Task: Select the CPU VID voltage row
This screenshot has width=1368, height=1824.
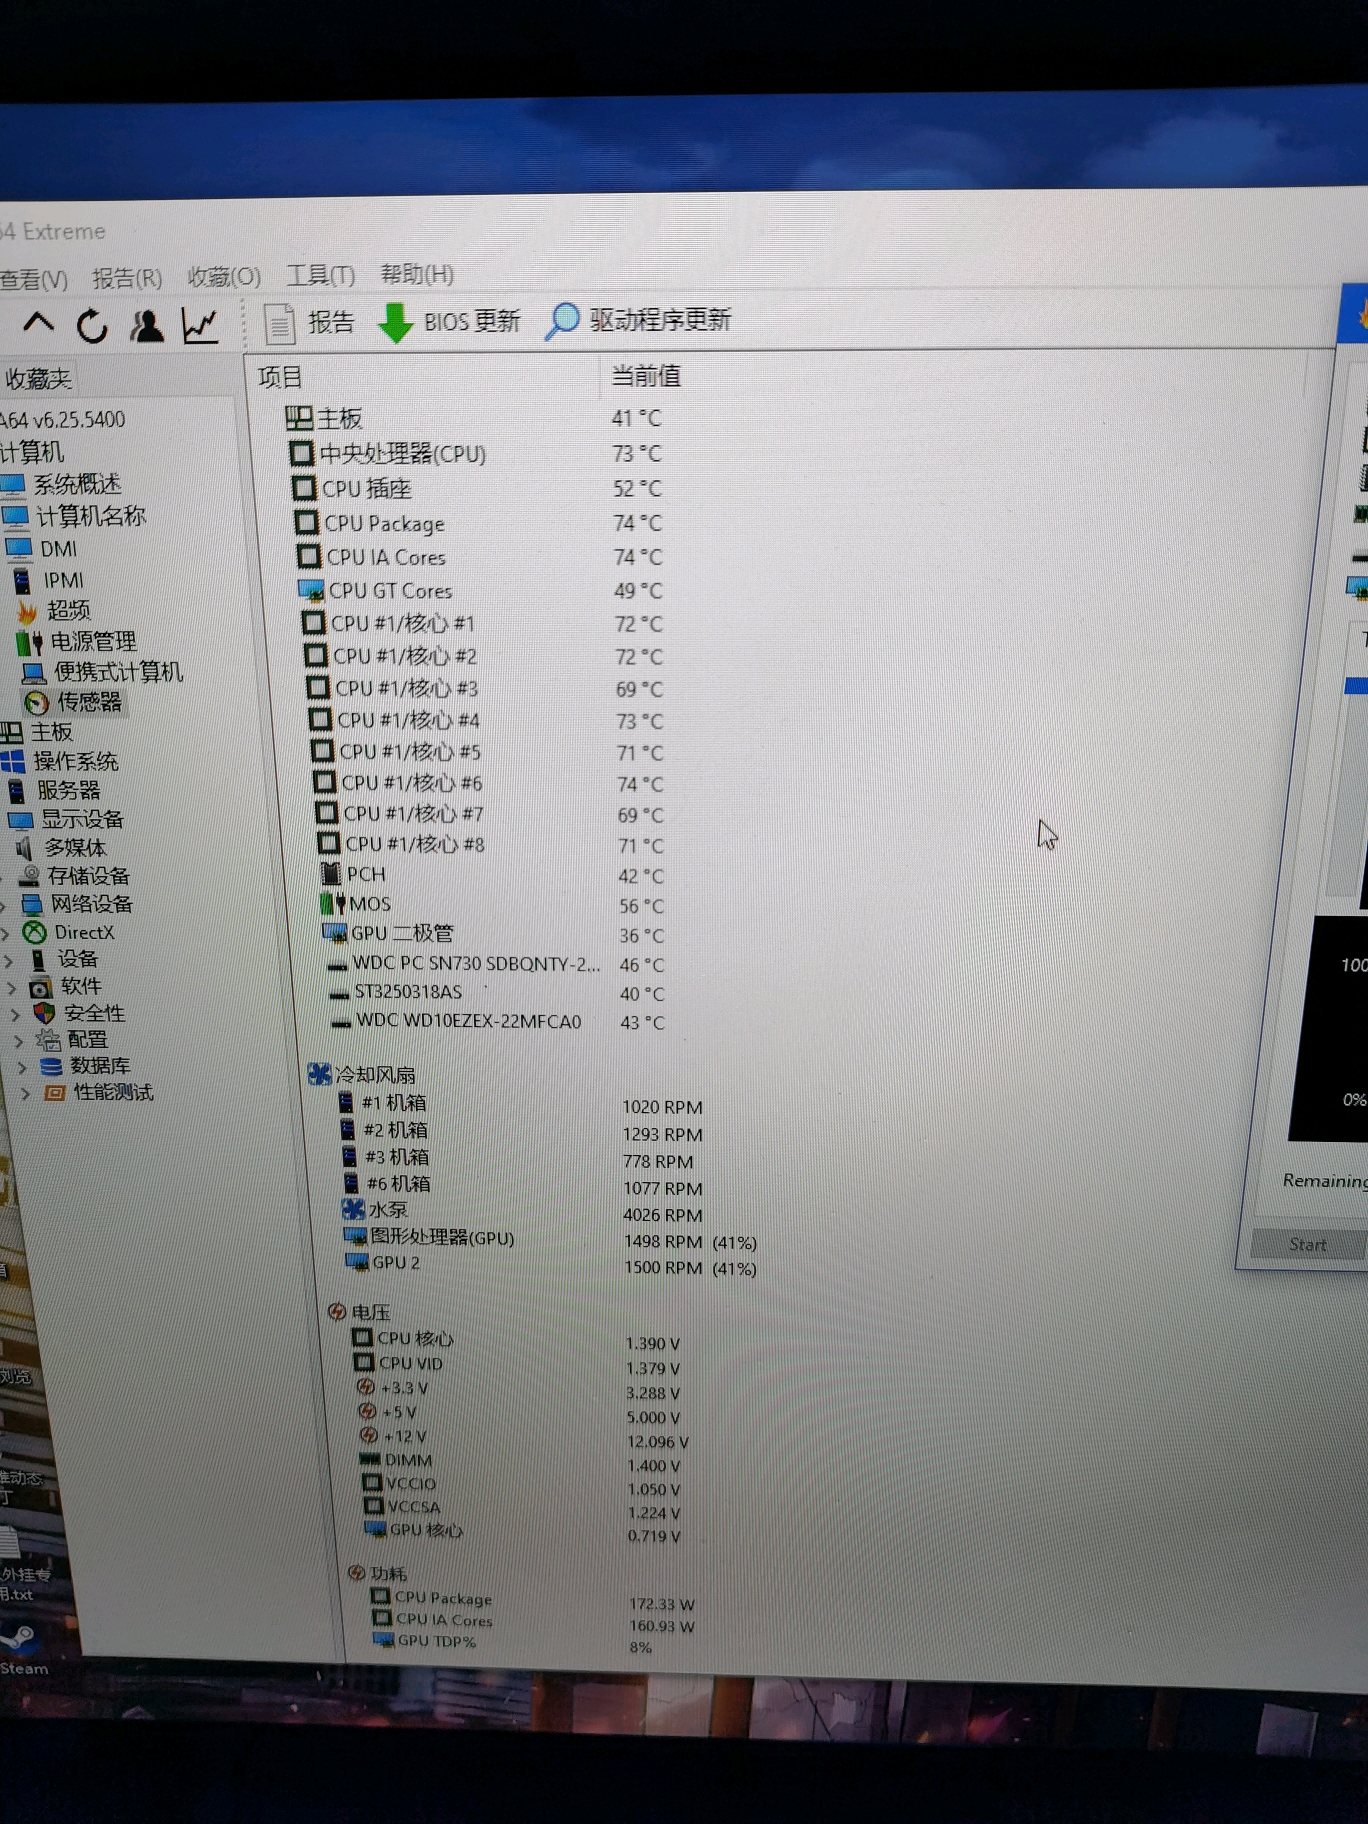Action: tap(517, 1365)
